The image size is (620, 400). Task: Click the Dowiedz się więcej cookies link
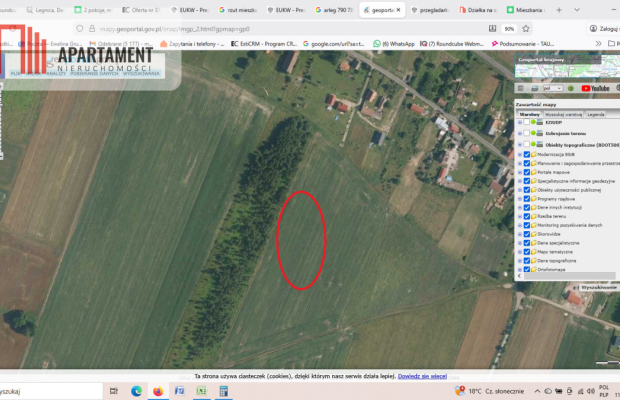[422, 376]
